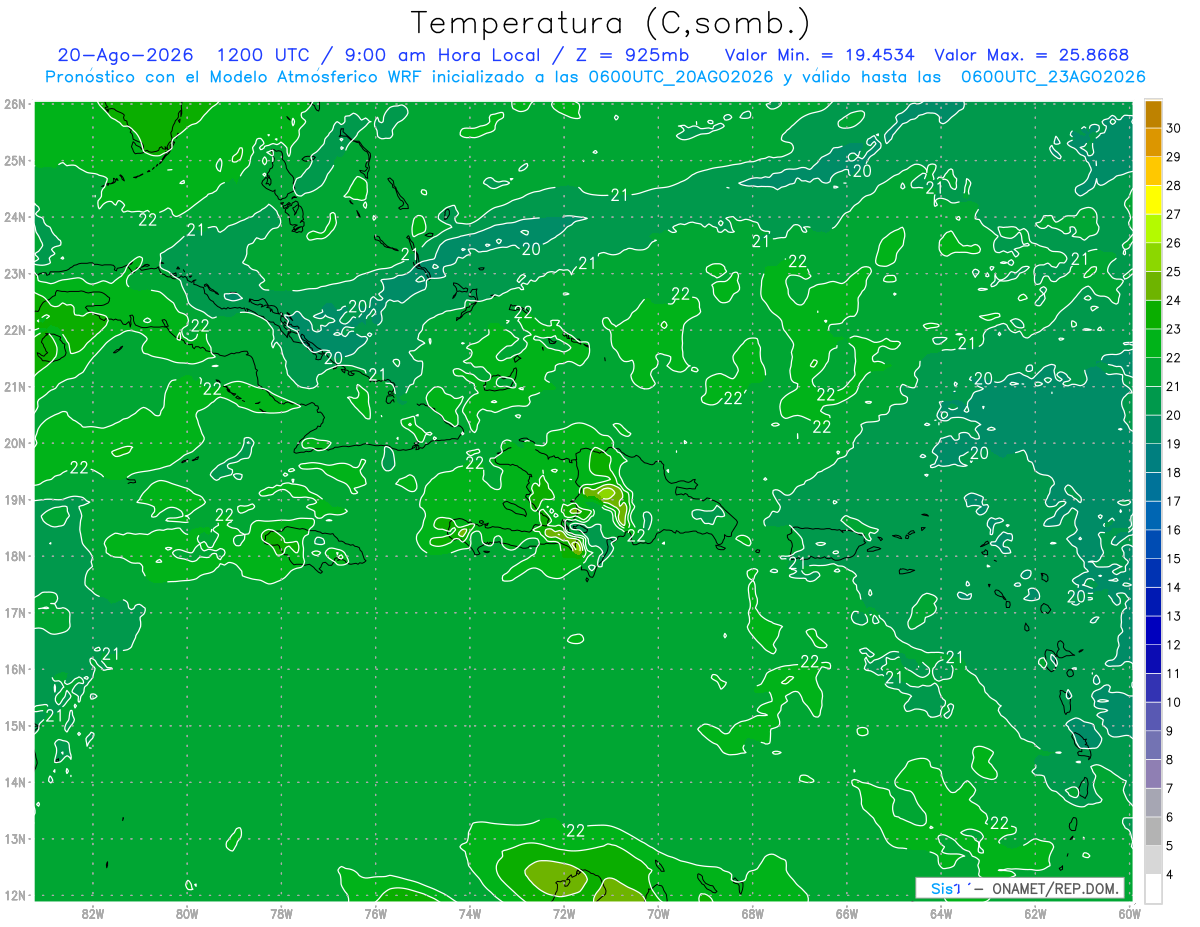1200x927 pixels.
Task: Click the 64W longitude axis label
Action: pos(941,913)
